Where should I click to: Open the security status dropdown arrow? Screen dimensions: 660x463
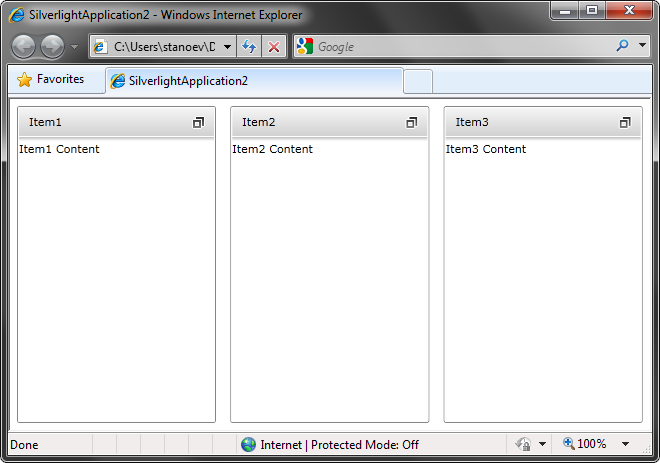pyautogui.click(x=542, y=444)
